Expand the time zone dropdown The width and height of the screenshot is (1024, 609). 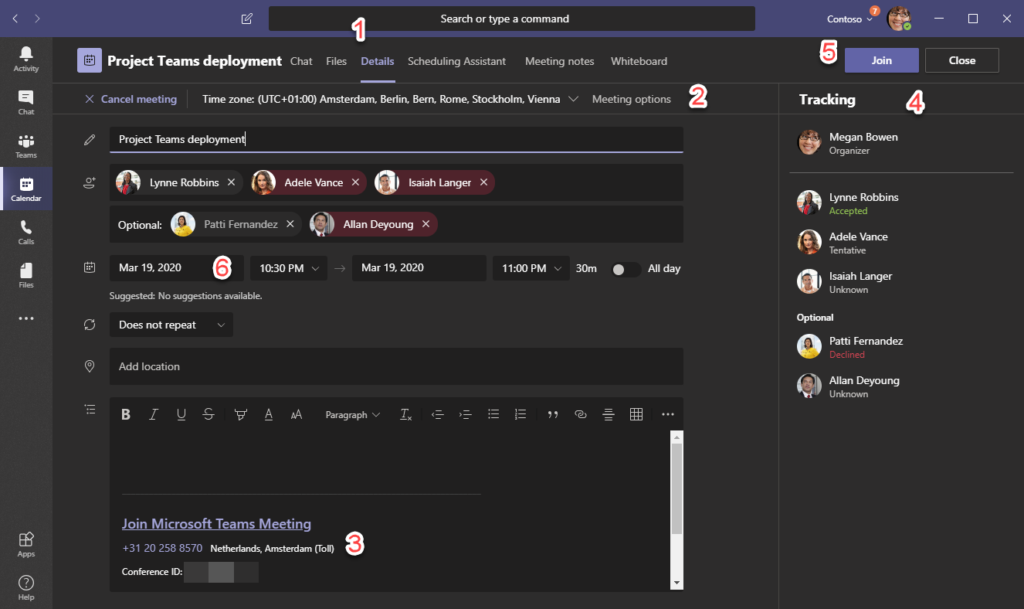tap(573, 99)
